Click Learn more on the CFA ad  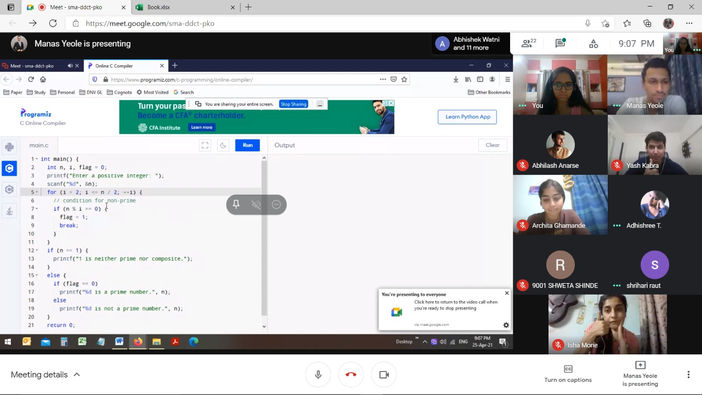(201, 128)
